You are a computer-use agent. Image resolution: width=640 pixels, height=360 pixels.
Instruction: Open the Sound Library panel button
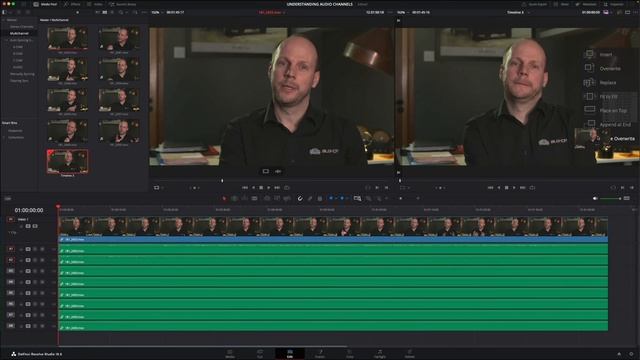coord(122,4)
